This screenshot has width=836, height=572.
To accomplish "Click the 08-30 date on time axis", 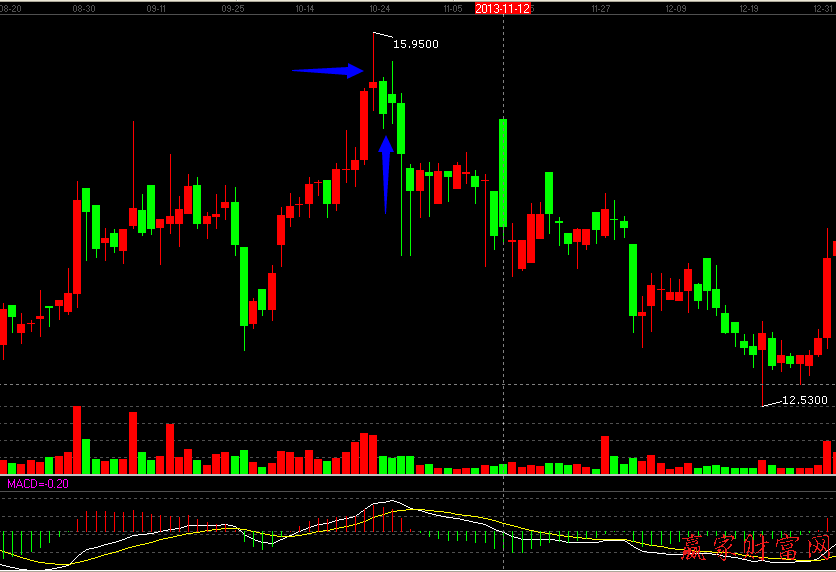I will 85,8.
